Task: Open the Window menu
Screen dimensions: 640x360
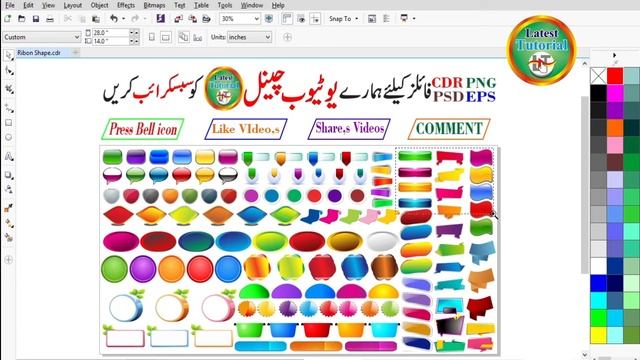Action: 252,5
